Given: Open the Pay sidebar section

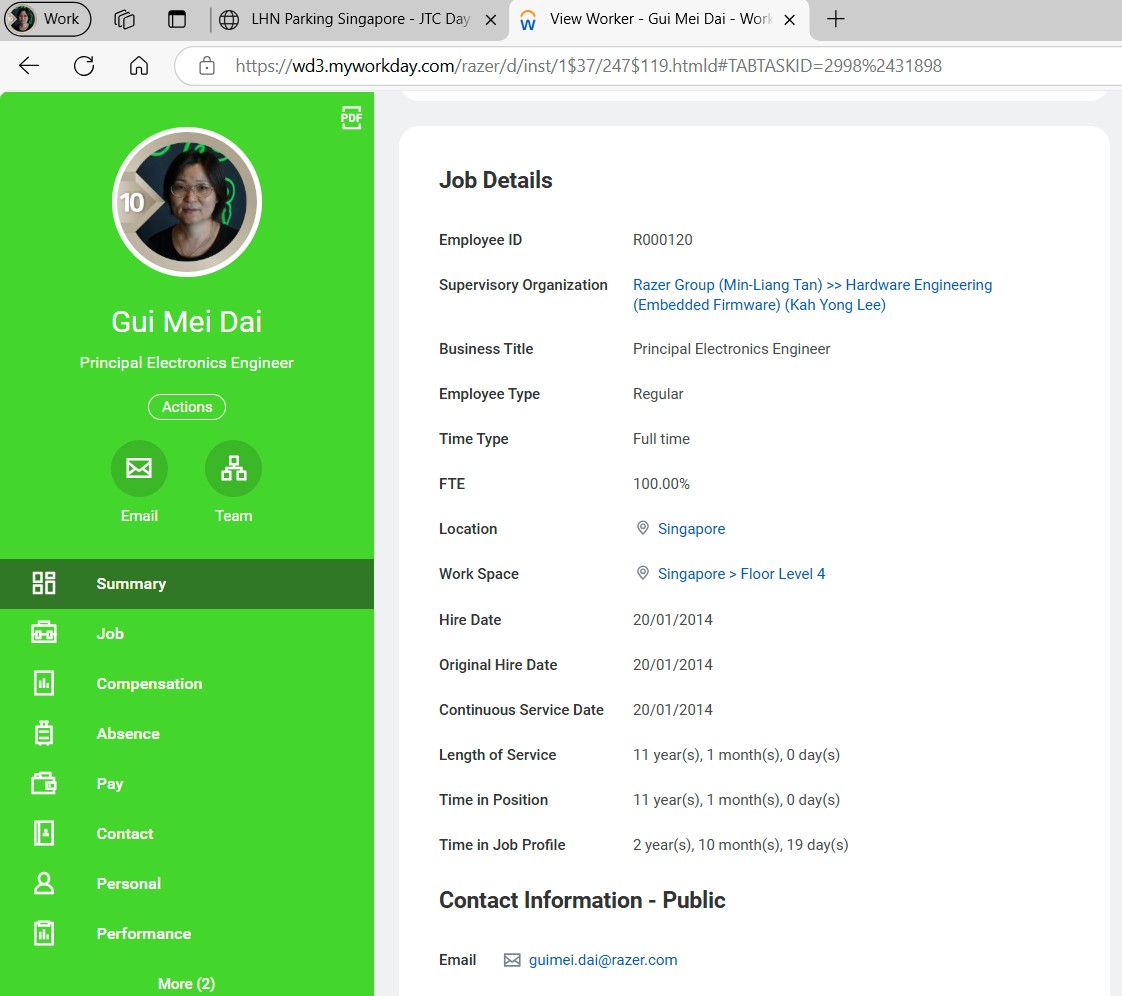Looking at the screenshot, I should (x=187, y=784).
